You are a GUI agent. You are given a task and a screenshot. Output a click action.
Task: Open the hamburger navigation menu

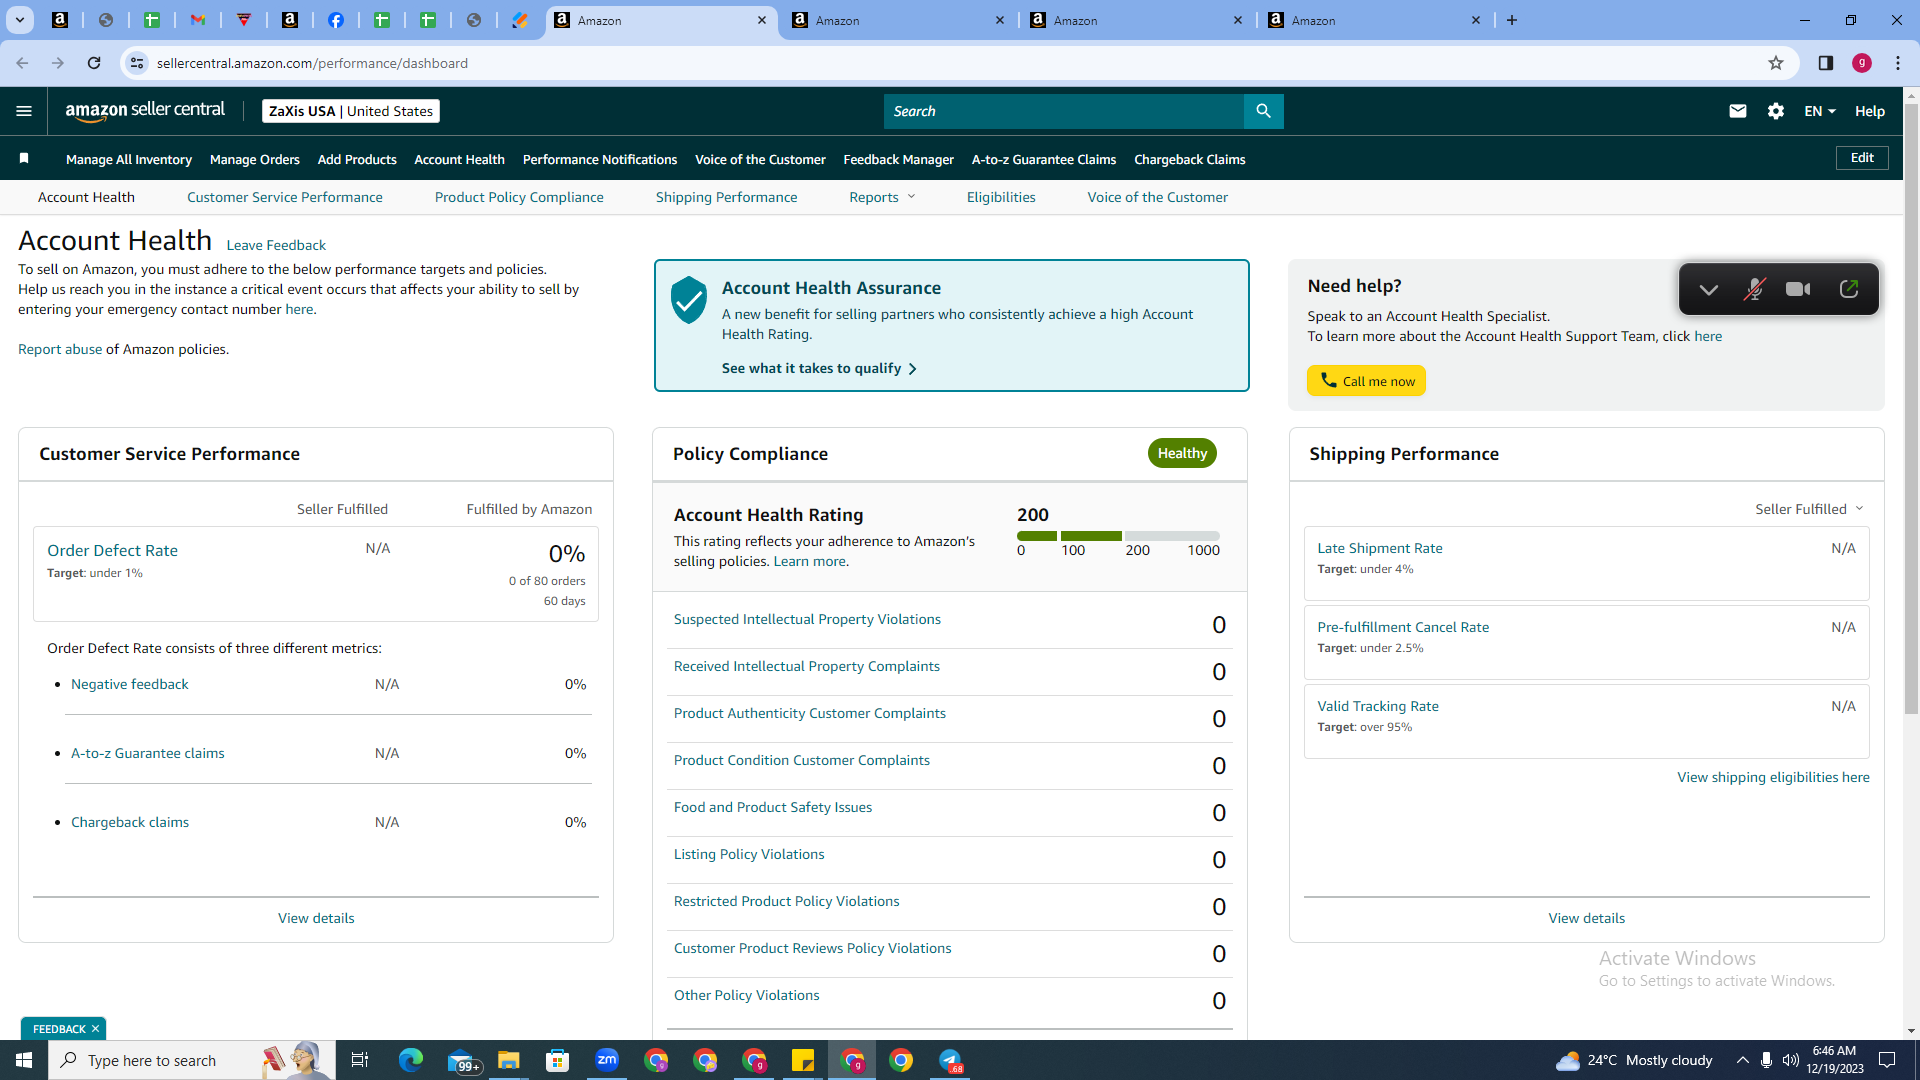24,111
